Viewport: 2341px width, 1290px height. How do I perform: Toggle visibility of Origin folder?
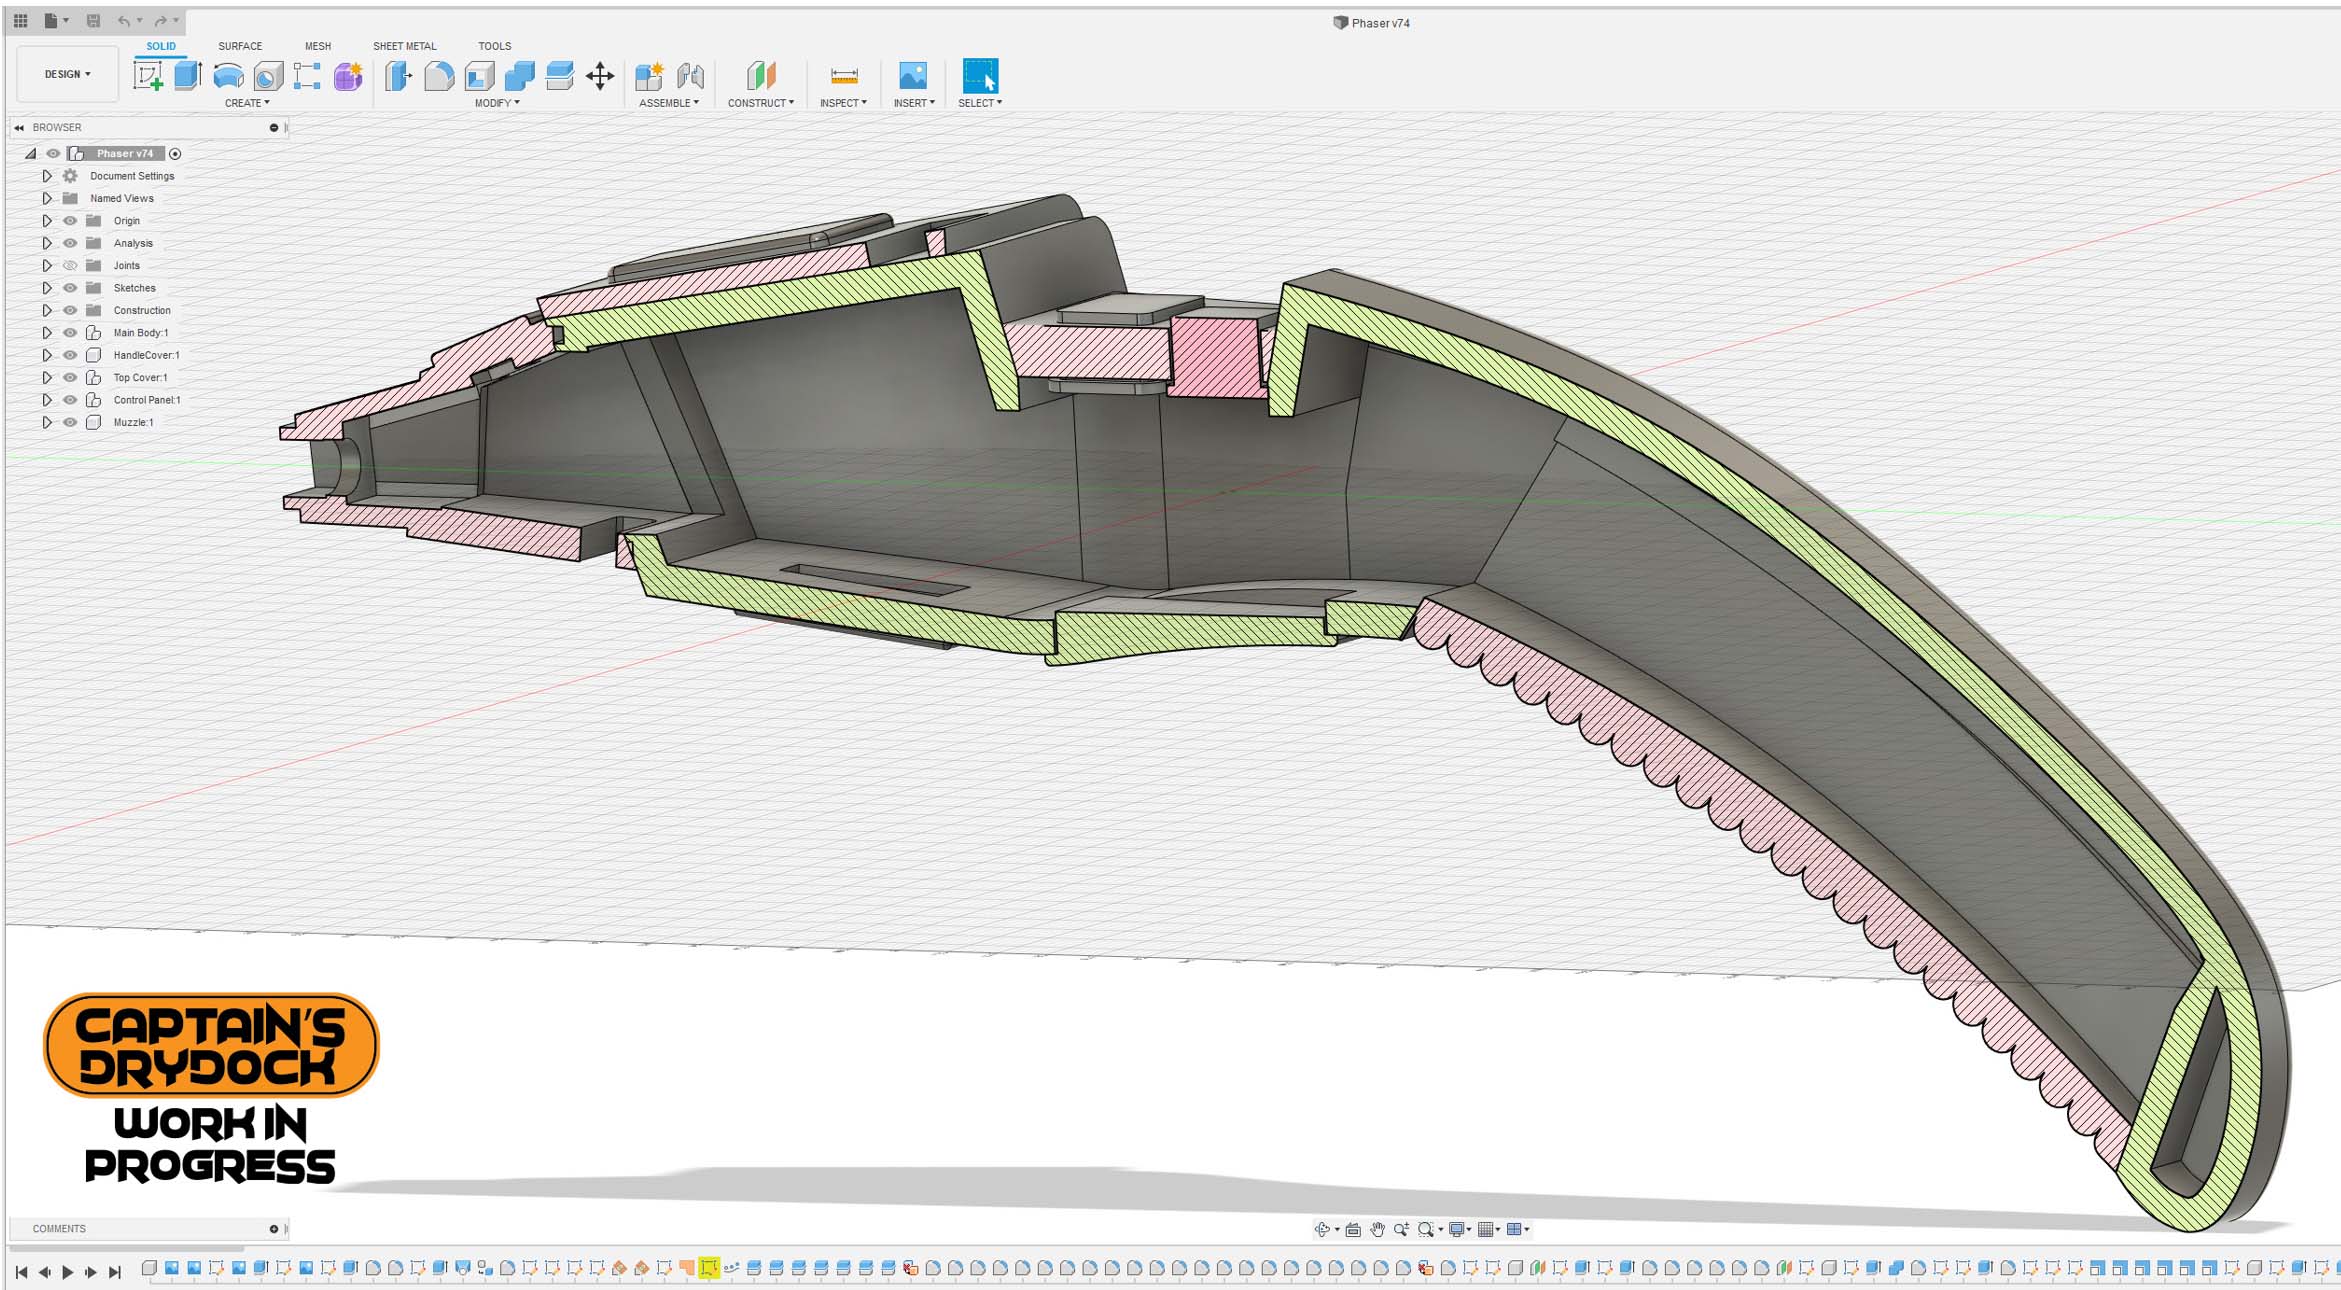[x=70, y=221]
